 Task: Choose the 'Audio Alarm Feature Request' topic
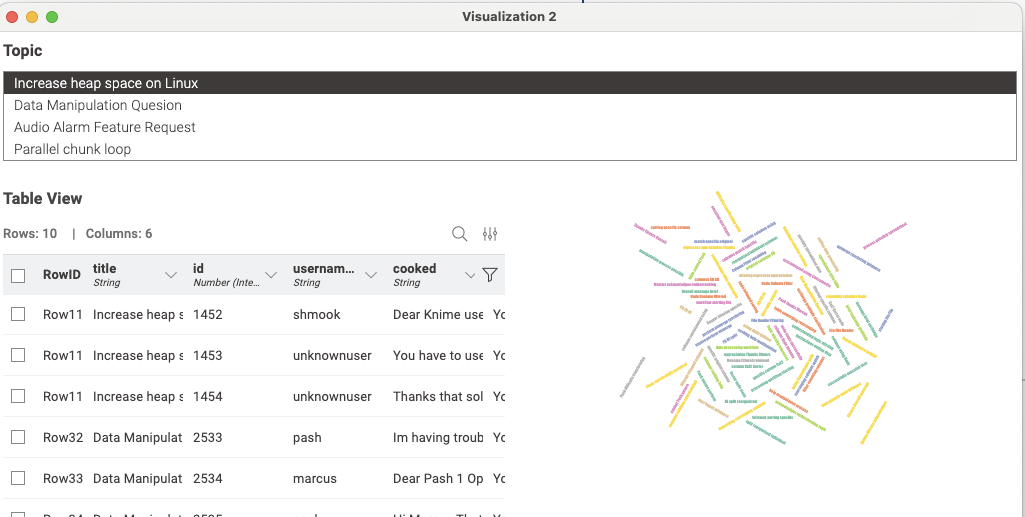105,127
